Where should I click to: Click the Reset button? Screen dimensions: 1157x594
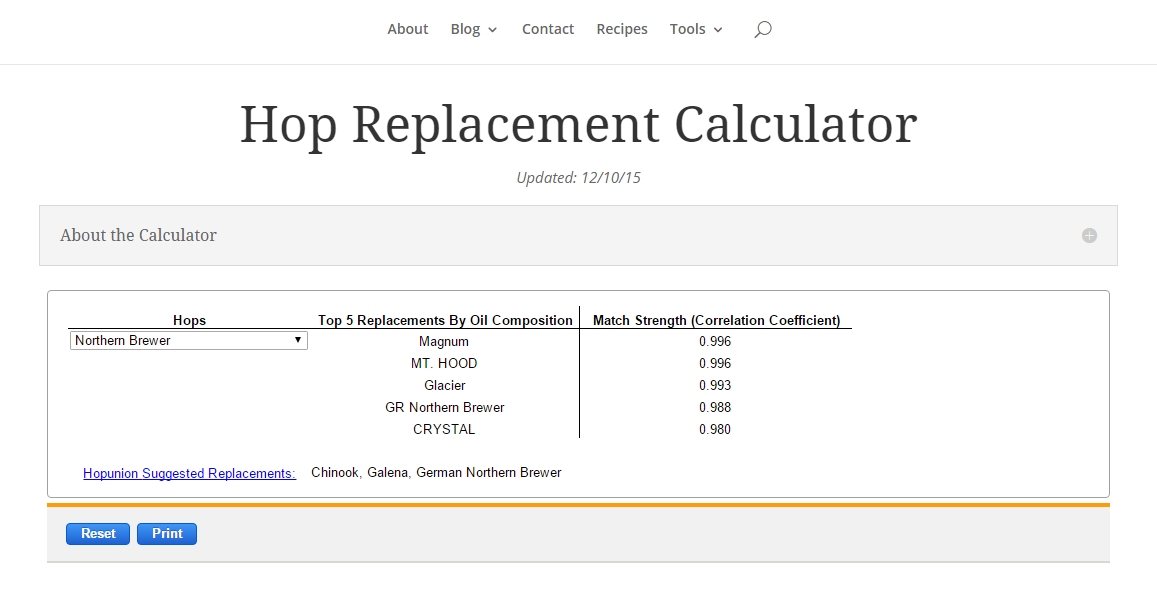(x=98, y=534)
